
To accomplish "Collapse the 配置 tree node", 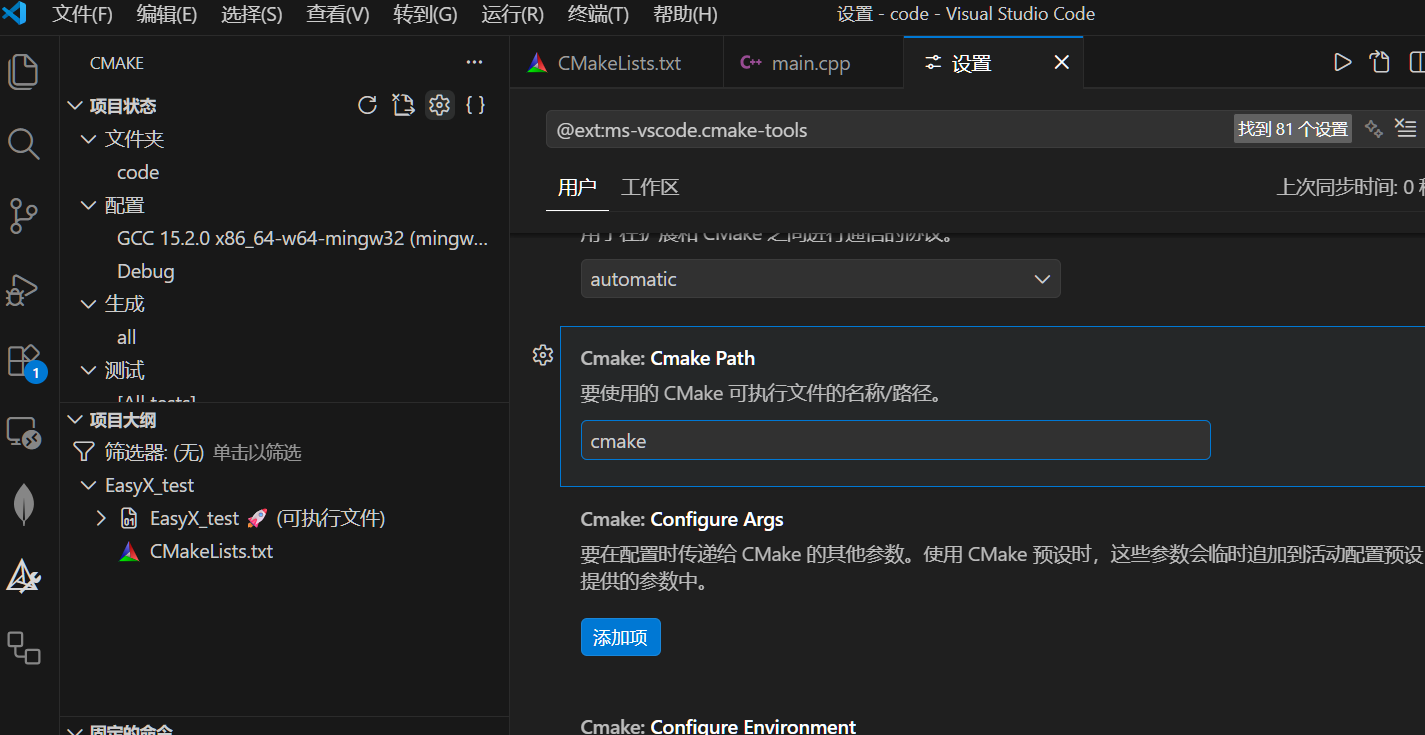I will click(88, 205).
